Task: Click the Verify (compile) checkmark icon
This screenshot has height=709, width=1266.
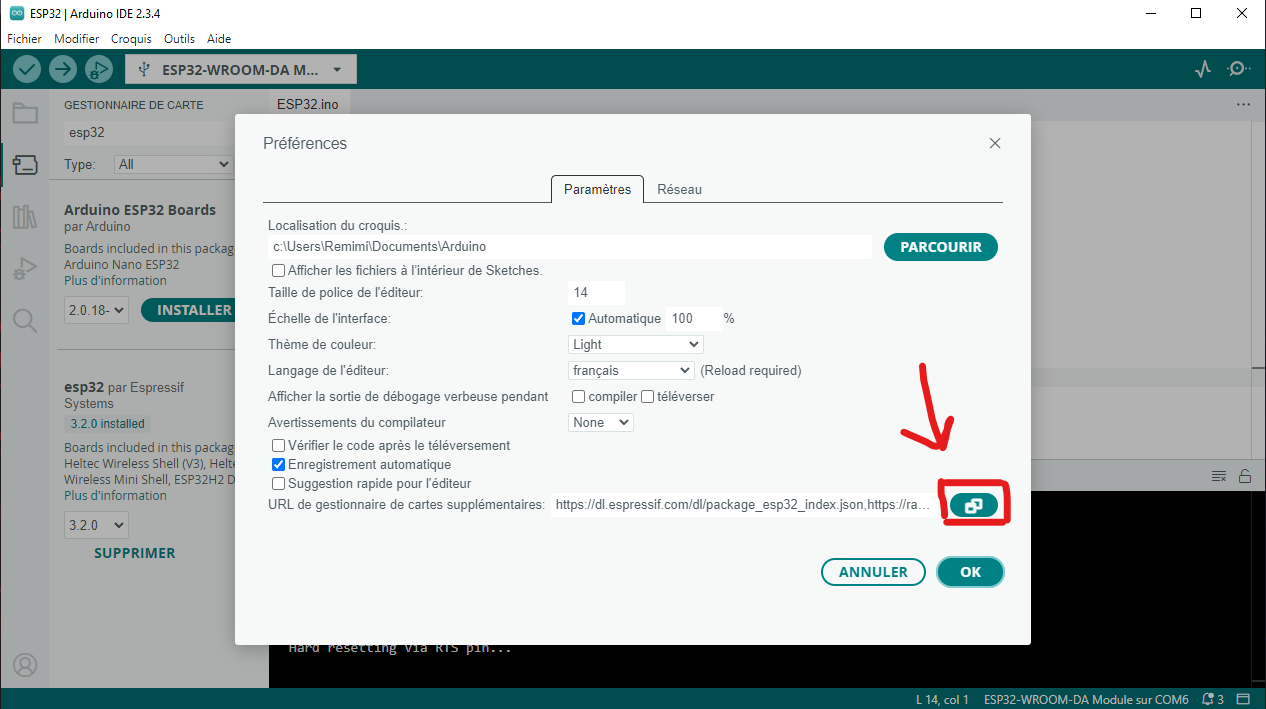Action: pos(26,69)
